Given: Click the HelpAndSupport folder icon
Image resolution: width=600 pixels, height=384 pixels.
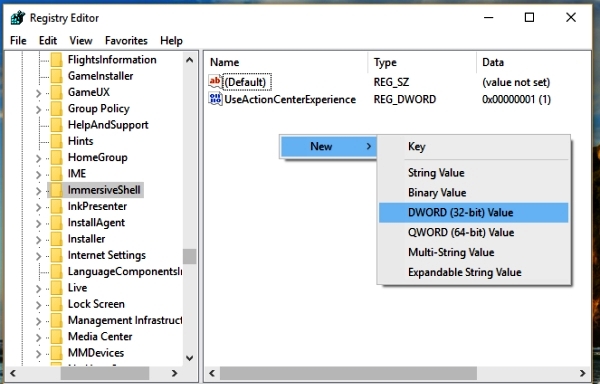Looking at the screenshot, I should (56, 125).
